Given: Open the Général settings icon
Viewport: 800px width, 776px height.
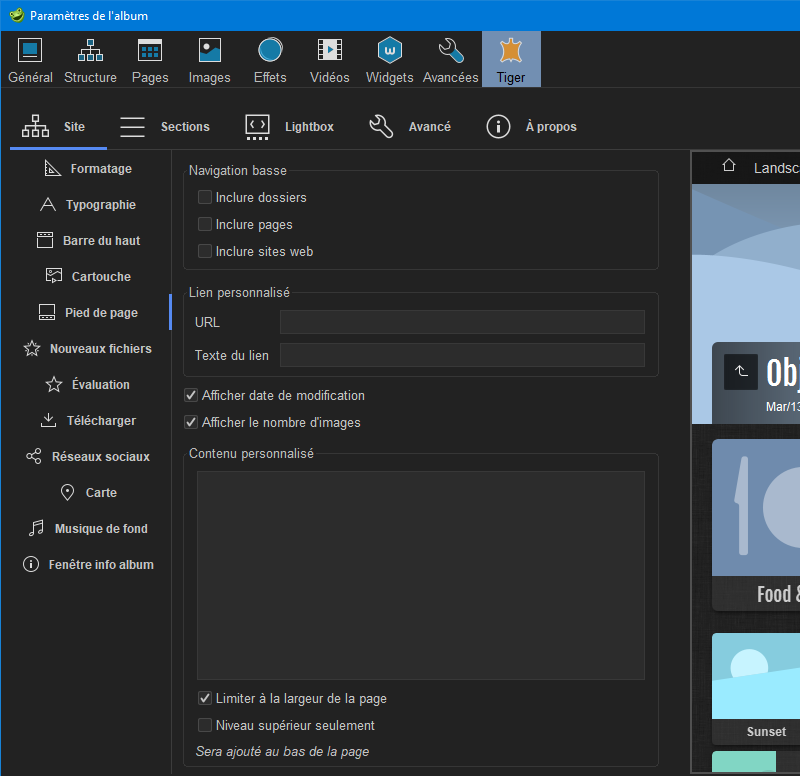Looking at the screenshot, I should coord(30,59).
